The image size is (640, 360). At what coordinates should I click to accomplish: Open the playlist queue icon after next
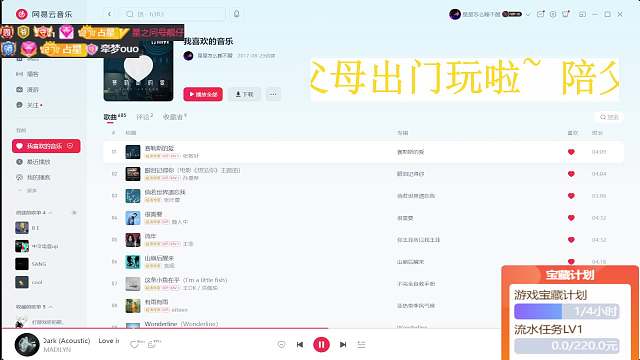point(361,345)
